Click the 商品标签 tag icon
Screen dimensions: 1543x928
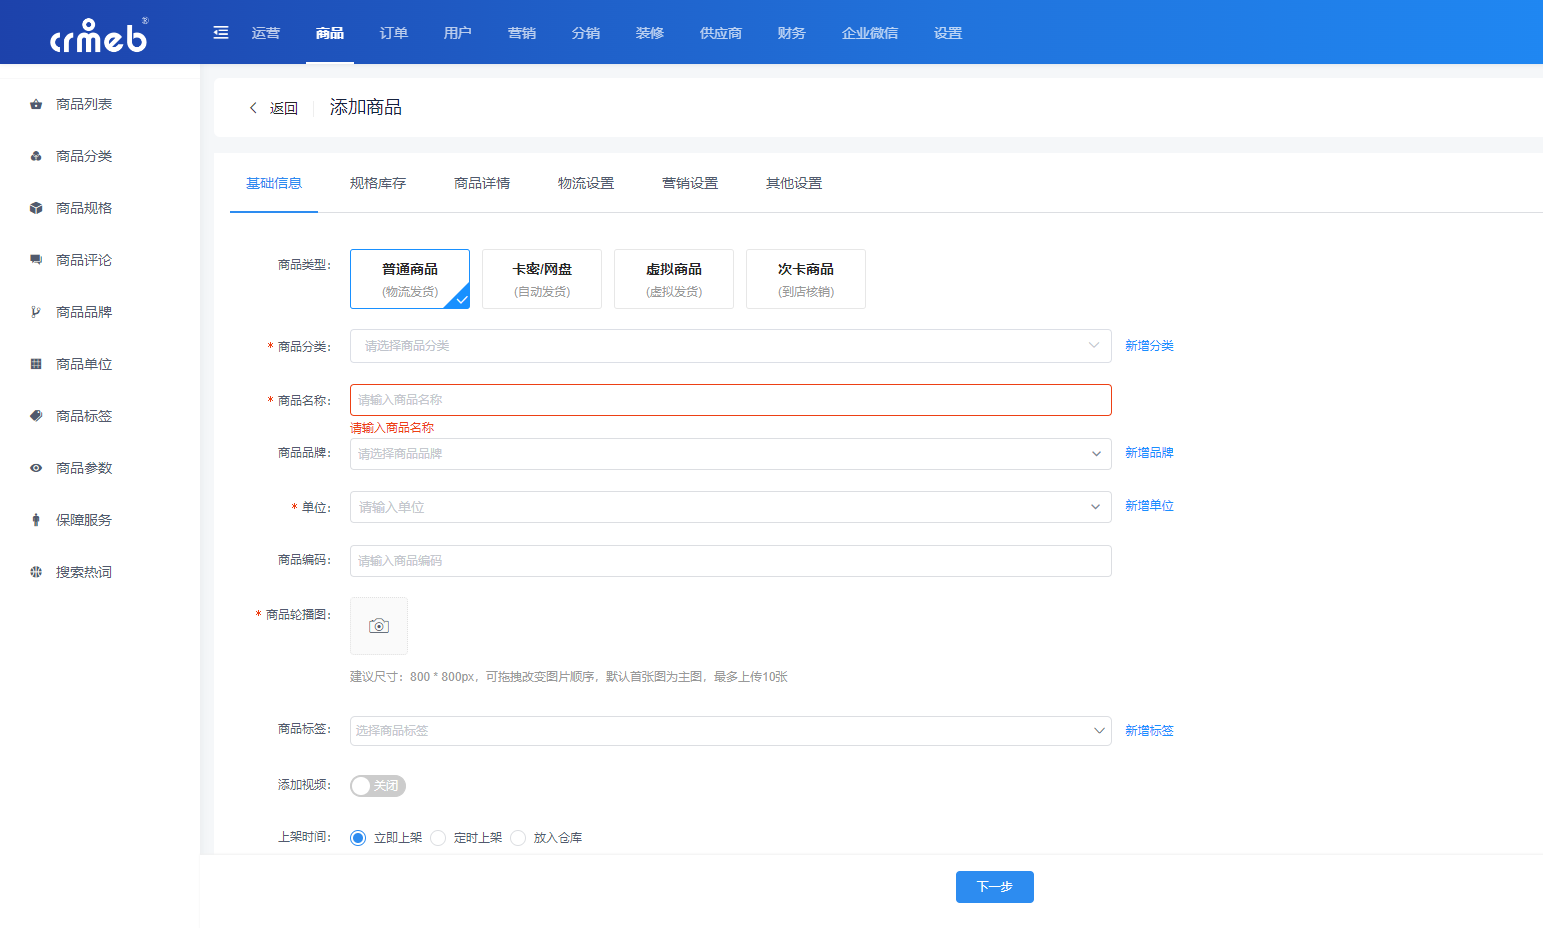36,416
